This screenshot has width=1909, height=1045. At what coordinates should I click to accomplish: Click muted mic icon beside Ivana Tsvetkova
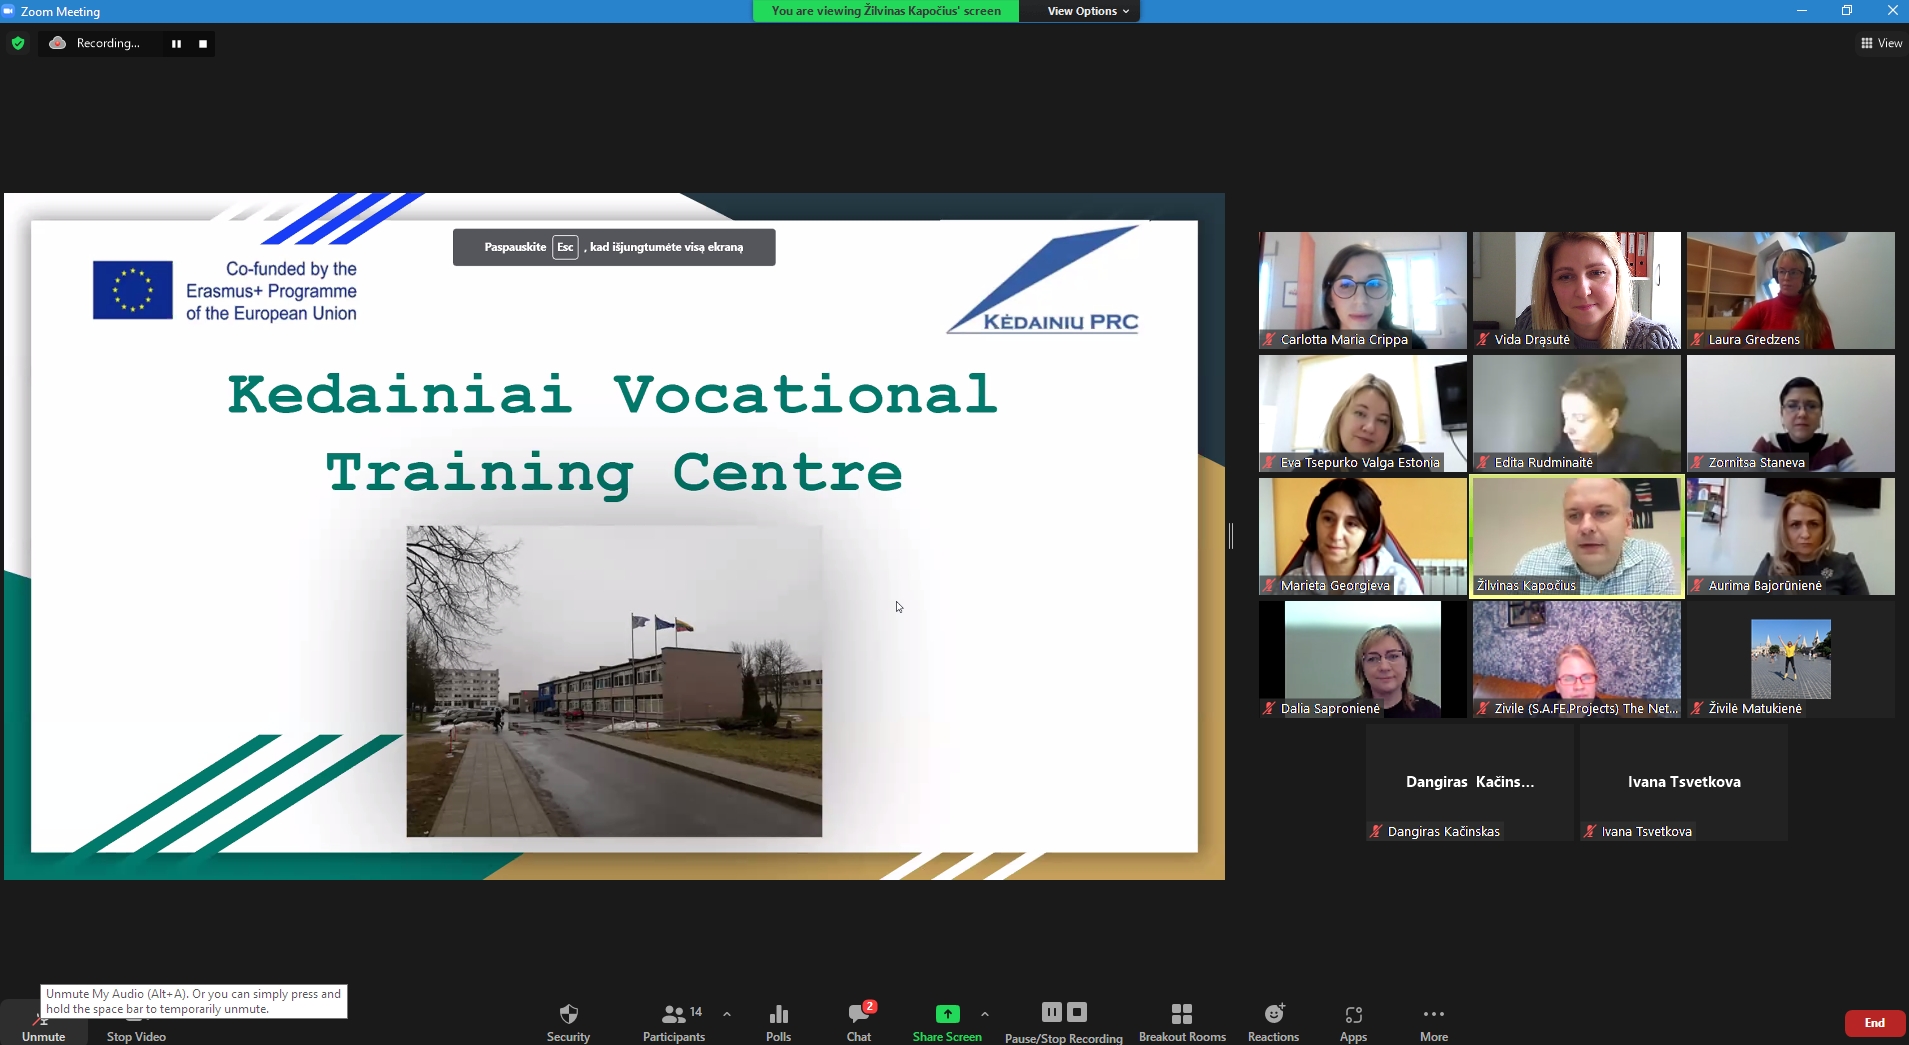[x=1590, y=832]
